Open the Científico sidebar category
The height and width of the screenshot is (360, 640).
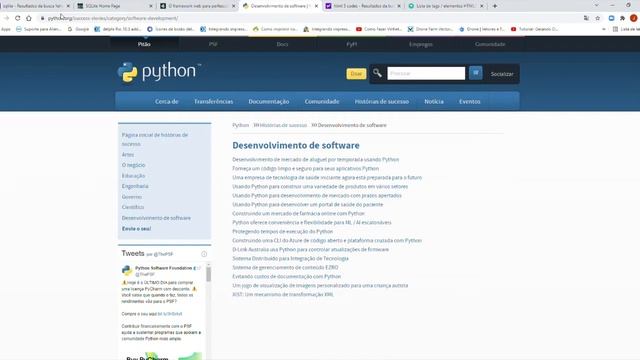pos(133,207)
